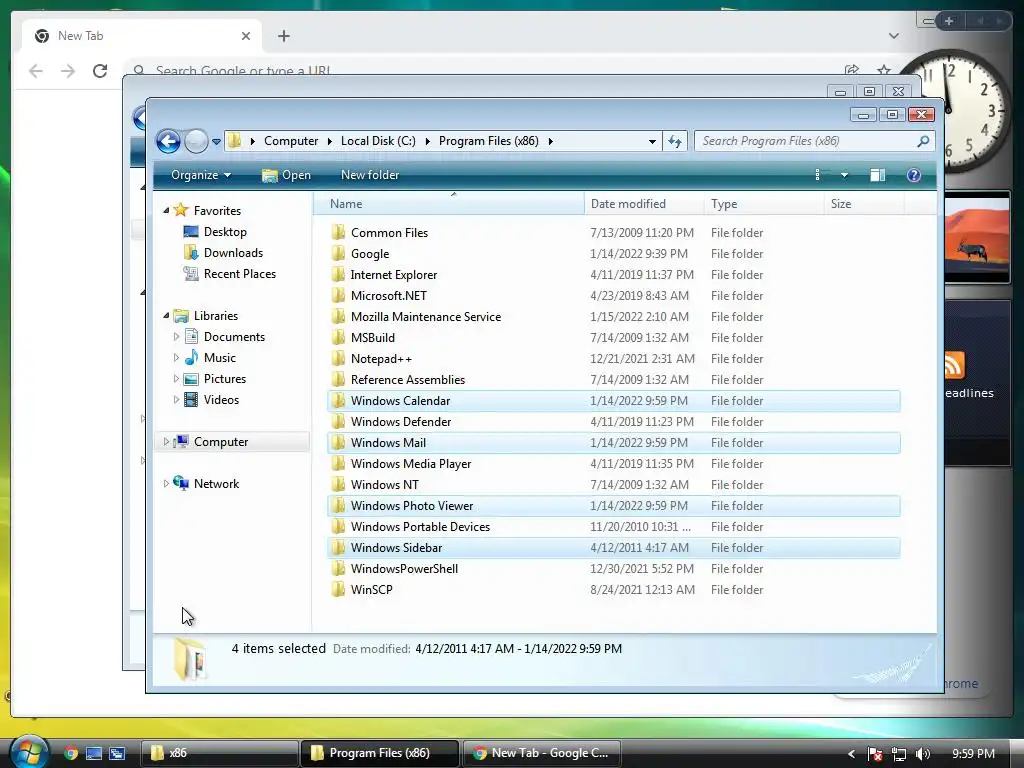Image resolution: width=1024 pixels, height=768 pixels.
Task: Sort by the Size column header
Action: pyautogui.click(x=865, y=204)
